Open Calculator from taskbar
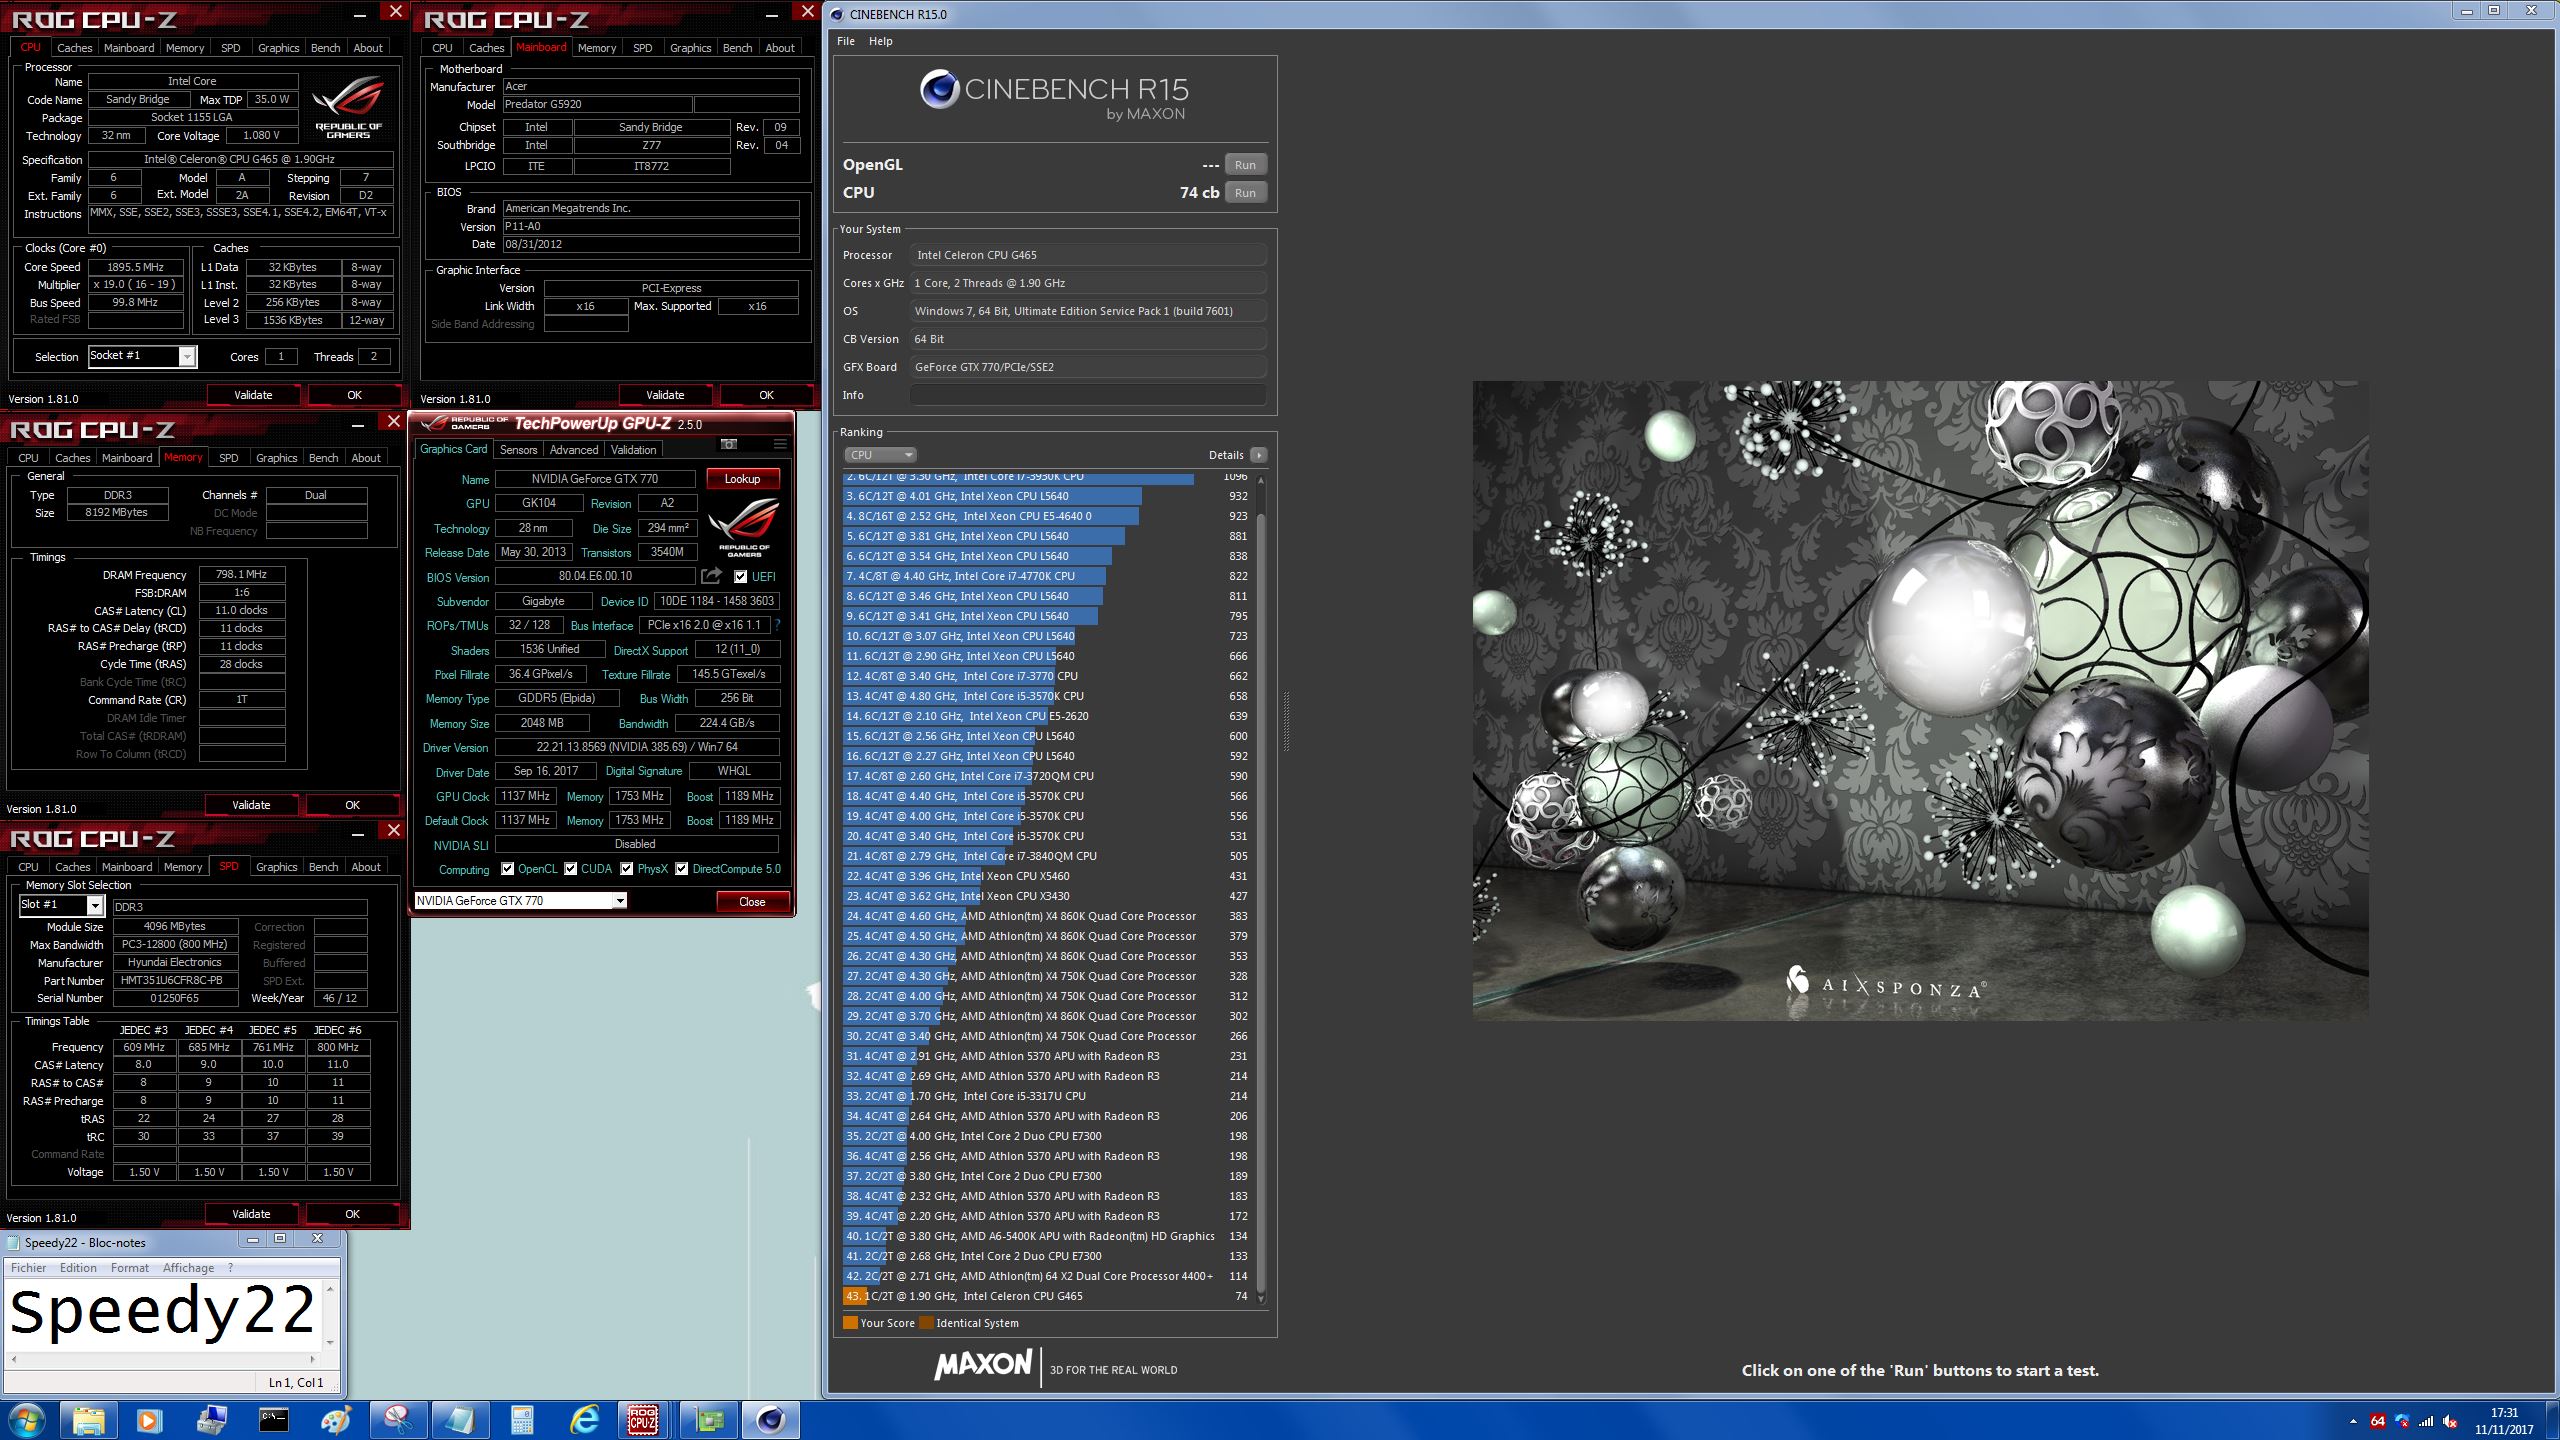This screenshot has height=1440, width=2560. click(522, 1420)
